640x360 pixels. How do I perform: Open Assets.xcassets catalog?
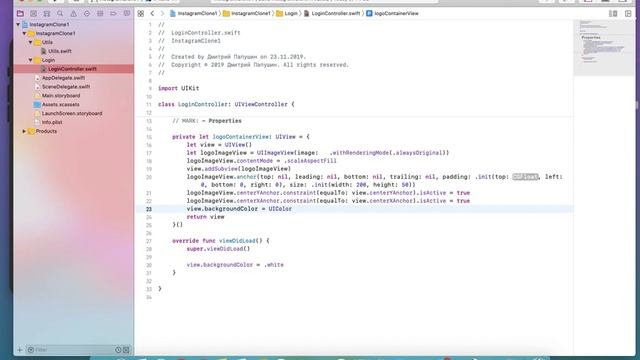[60, 104]
